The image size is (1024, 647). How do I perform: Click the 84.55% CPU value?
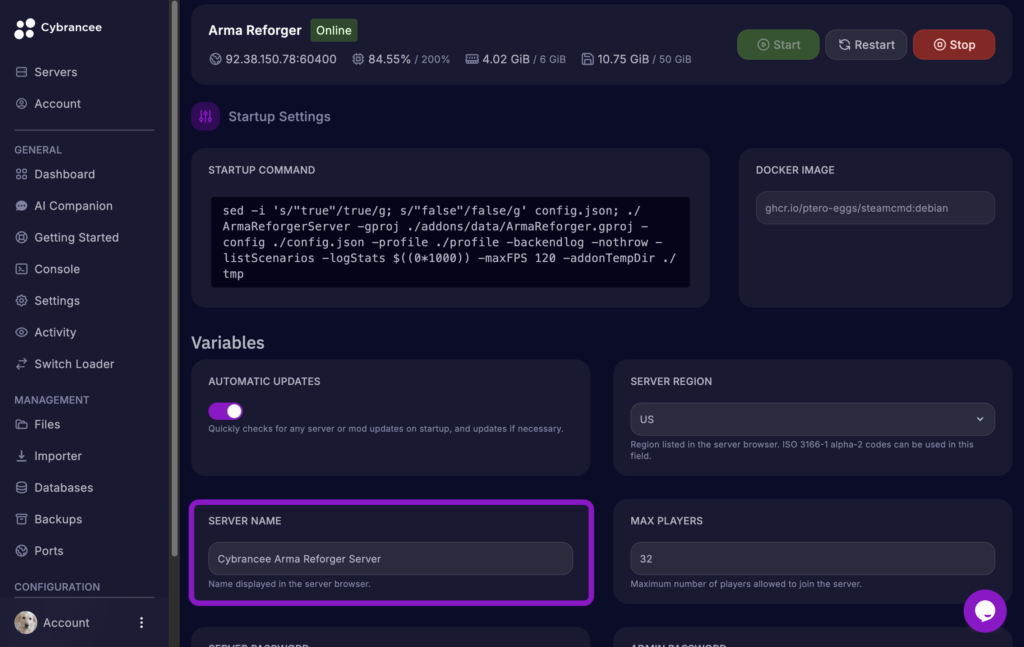click(x=389, y=59)
